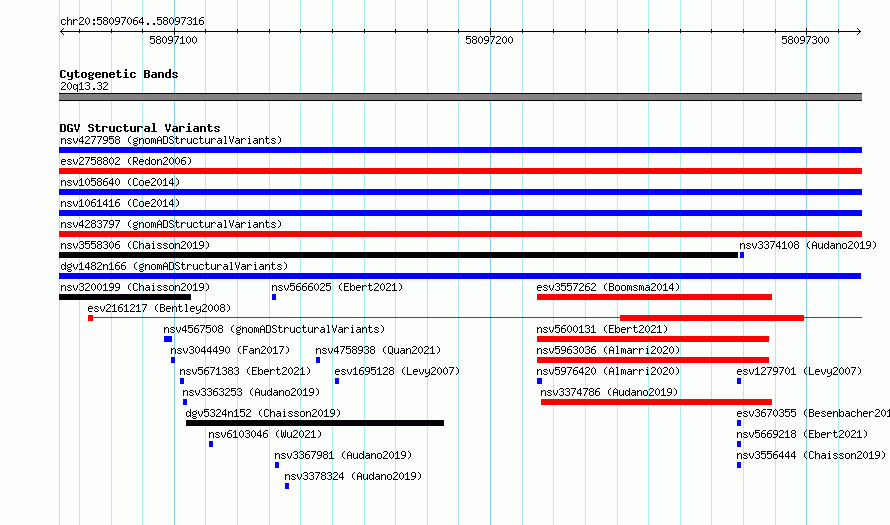Open nsv3556444 (Chaisson2019) label
Viewport: 890px width, 525px height.
pos(811,455)
